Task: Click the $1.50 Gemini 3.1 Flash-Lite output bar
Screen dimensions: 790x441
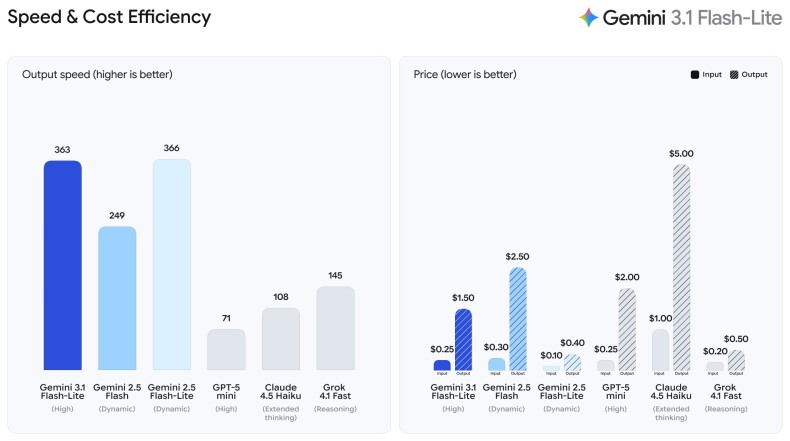Action: pos(463,340)
